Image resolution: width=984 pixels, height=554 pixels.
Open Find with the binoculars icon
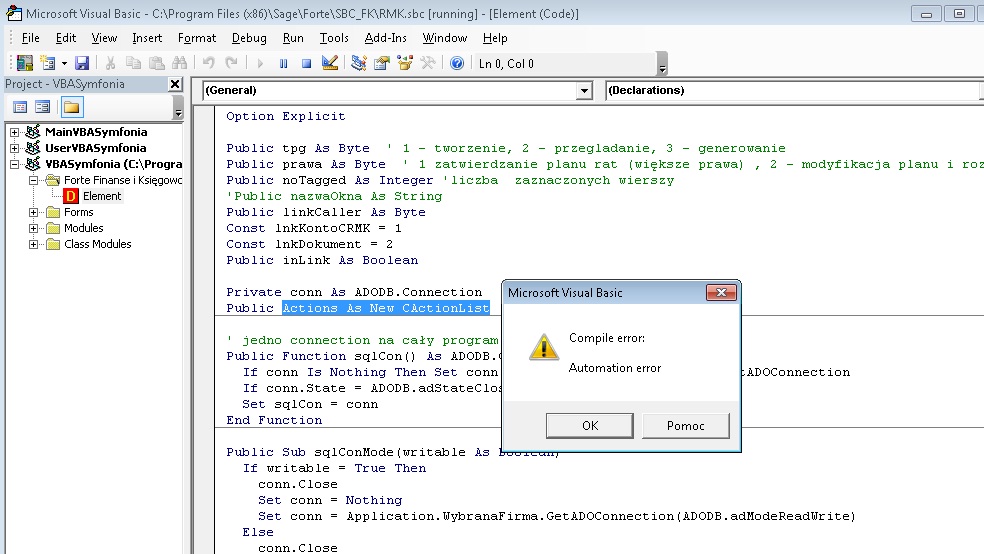pyautogui.click(x=179, y=63)
